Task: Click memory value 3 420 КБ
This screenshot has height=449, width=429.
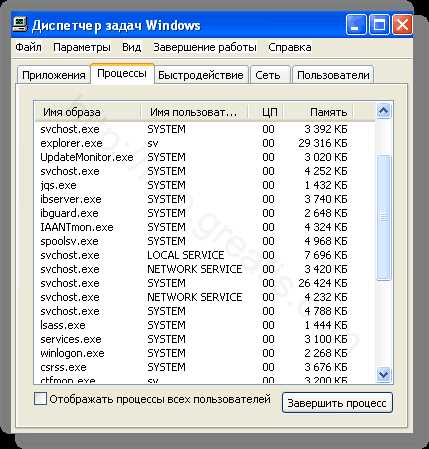Action: [326, 269]
